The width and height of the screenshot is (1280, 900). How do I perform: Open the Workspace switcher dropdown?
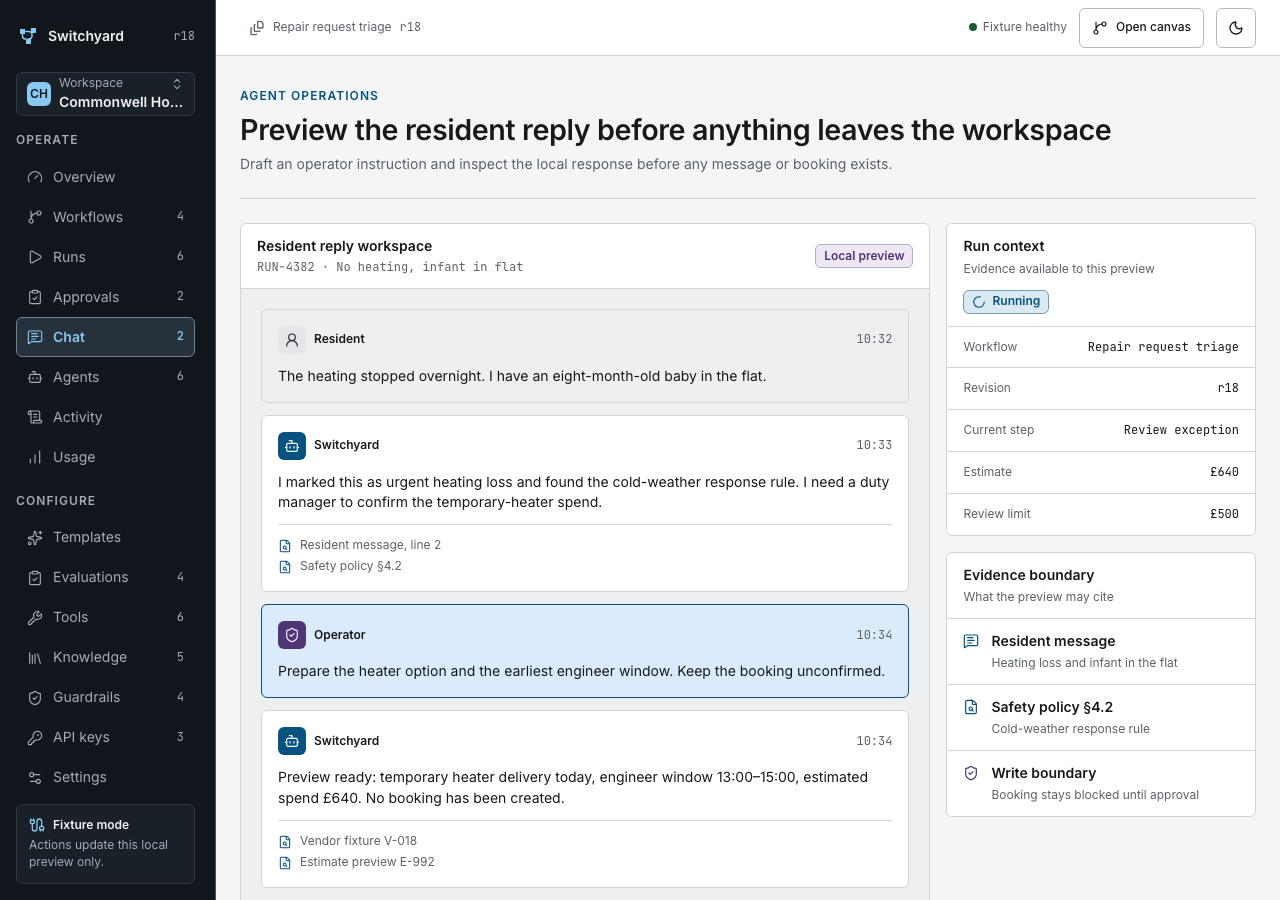(x=105, y=94)
